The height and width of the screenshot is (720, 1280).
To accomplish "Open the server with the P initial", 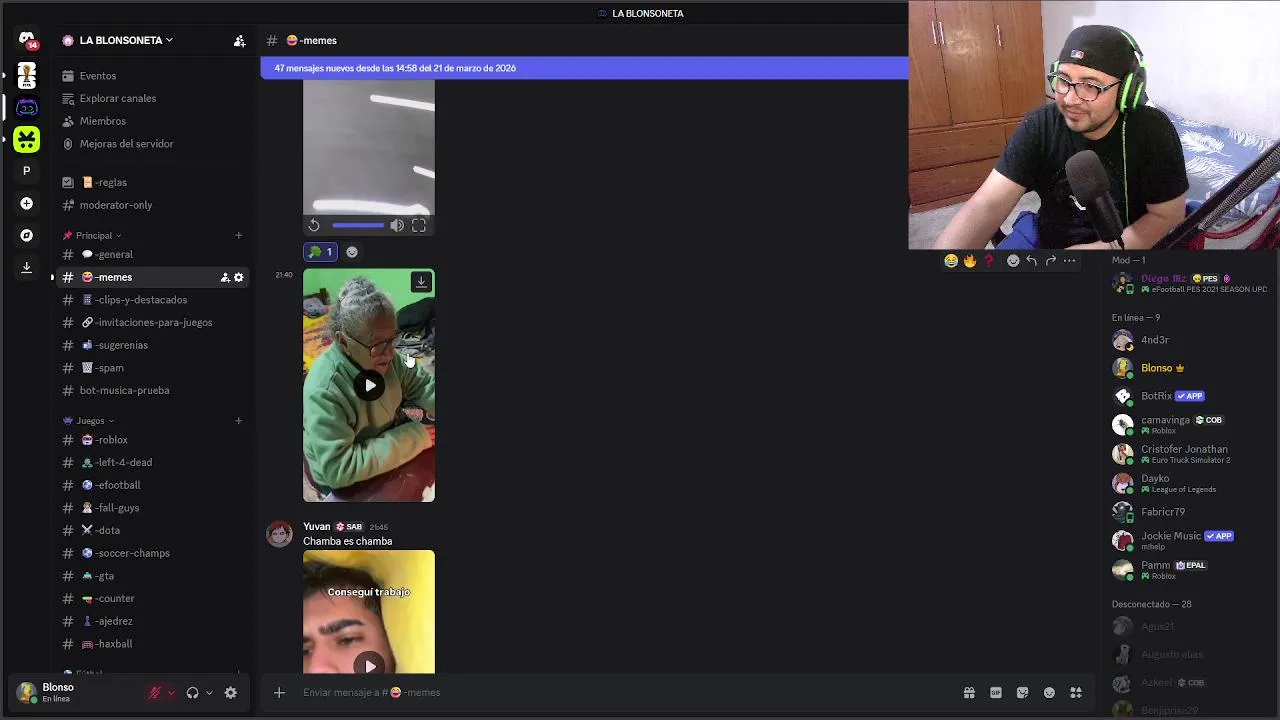I will [x=27, y=171].
